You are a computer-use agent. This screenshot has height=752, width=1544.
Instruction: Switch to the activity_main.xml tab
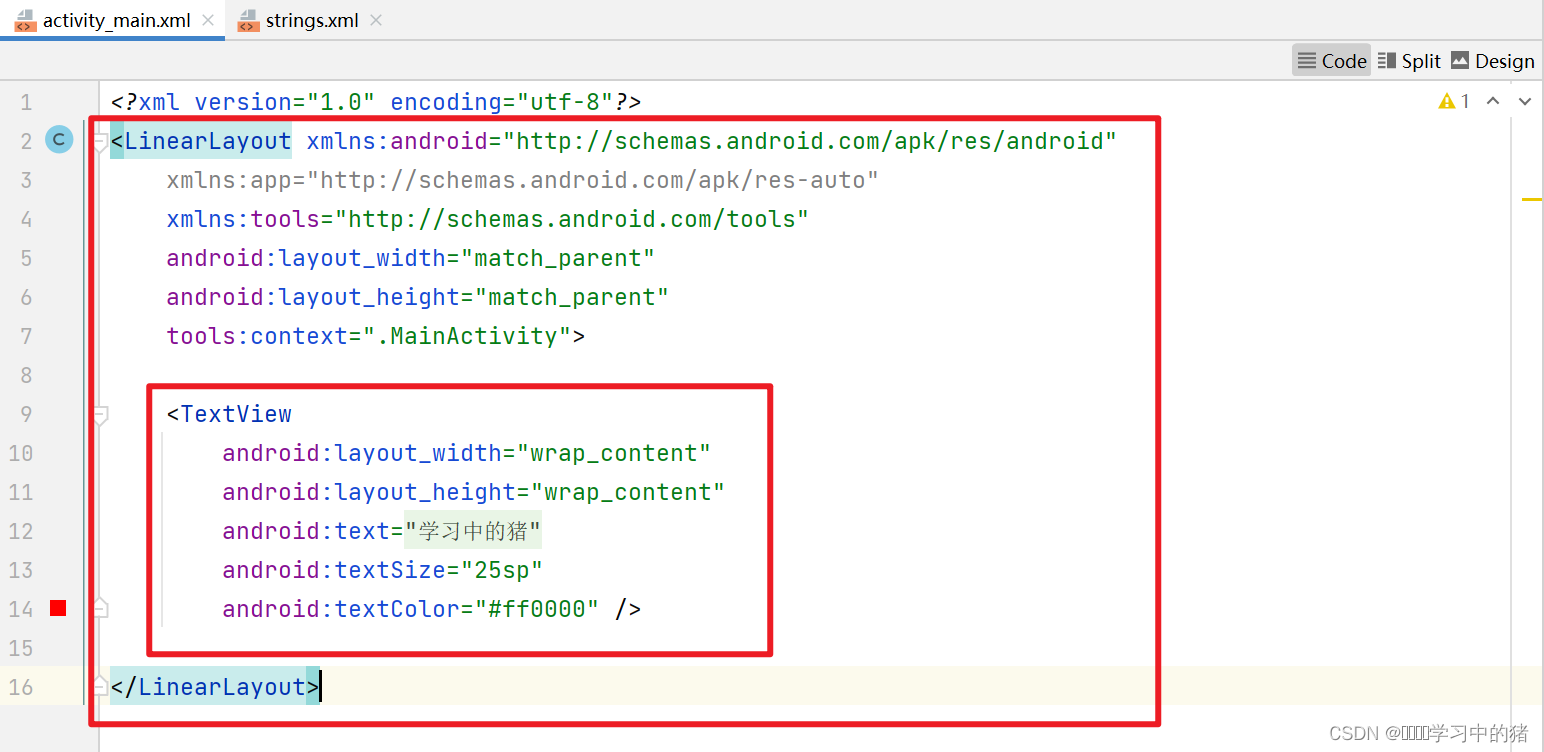point(116,20)
